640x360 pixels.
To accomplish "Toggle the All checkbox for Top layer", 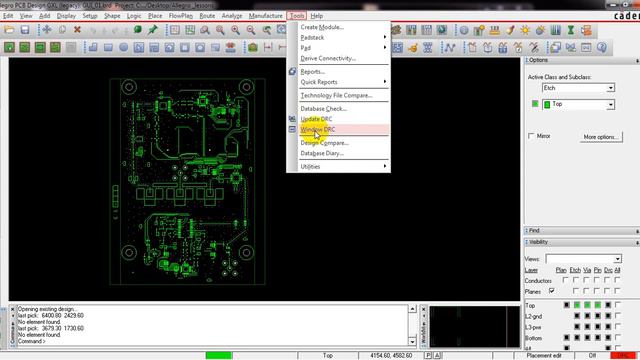I will [618, 304].
